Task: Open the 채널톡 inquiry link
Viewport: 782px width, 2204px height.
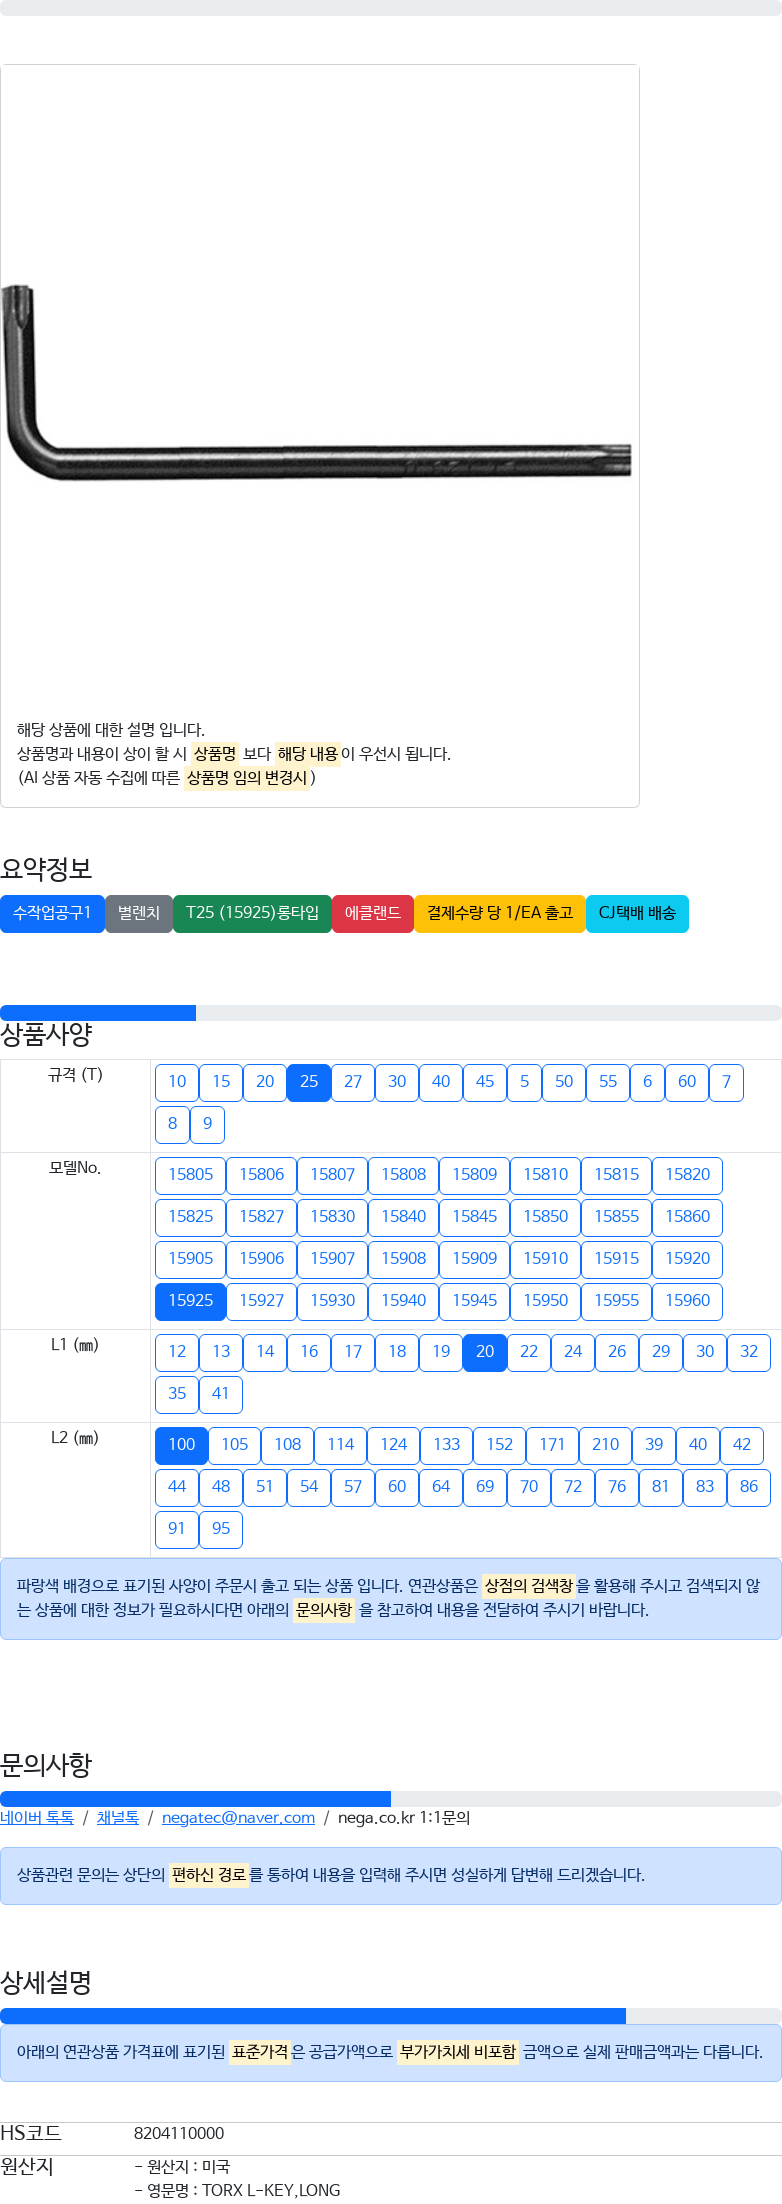Action: point(118,1818)
